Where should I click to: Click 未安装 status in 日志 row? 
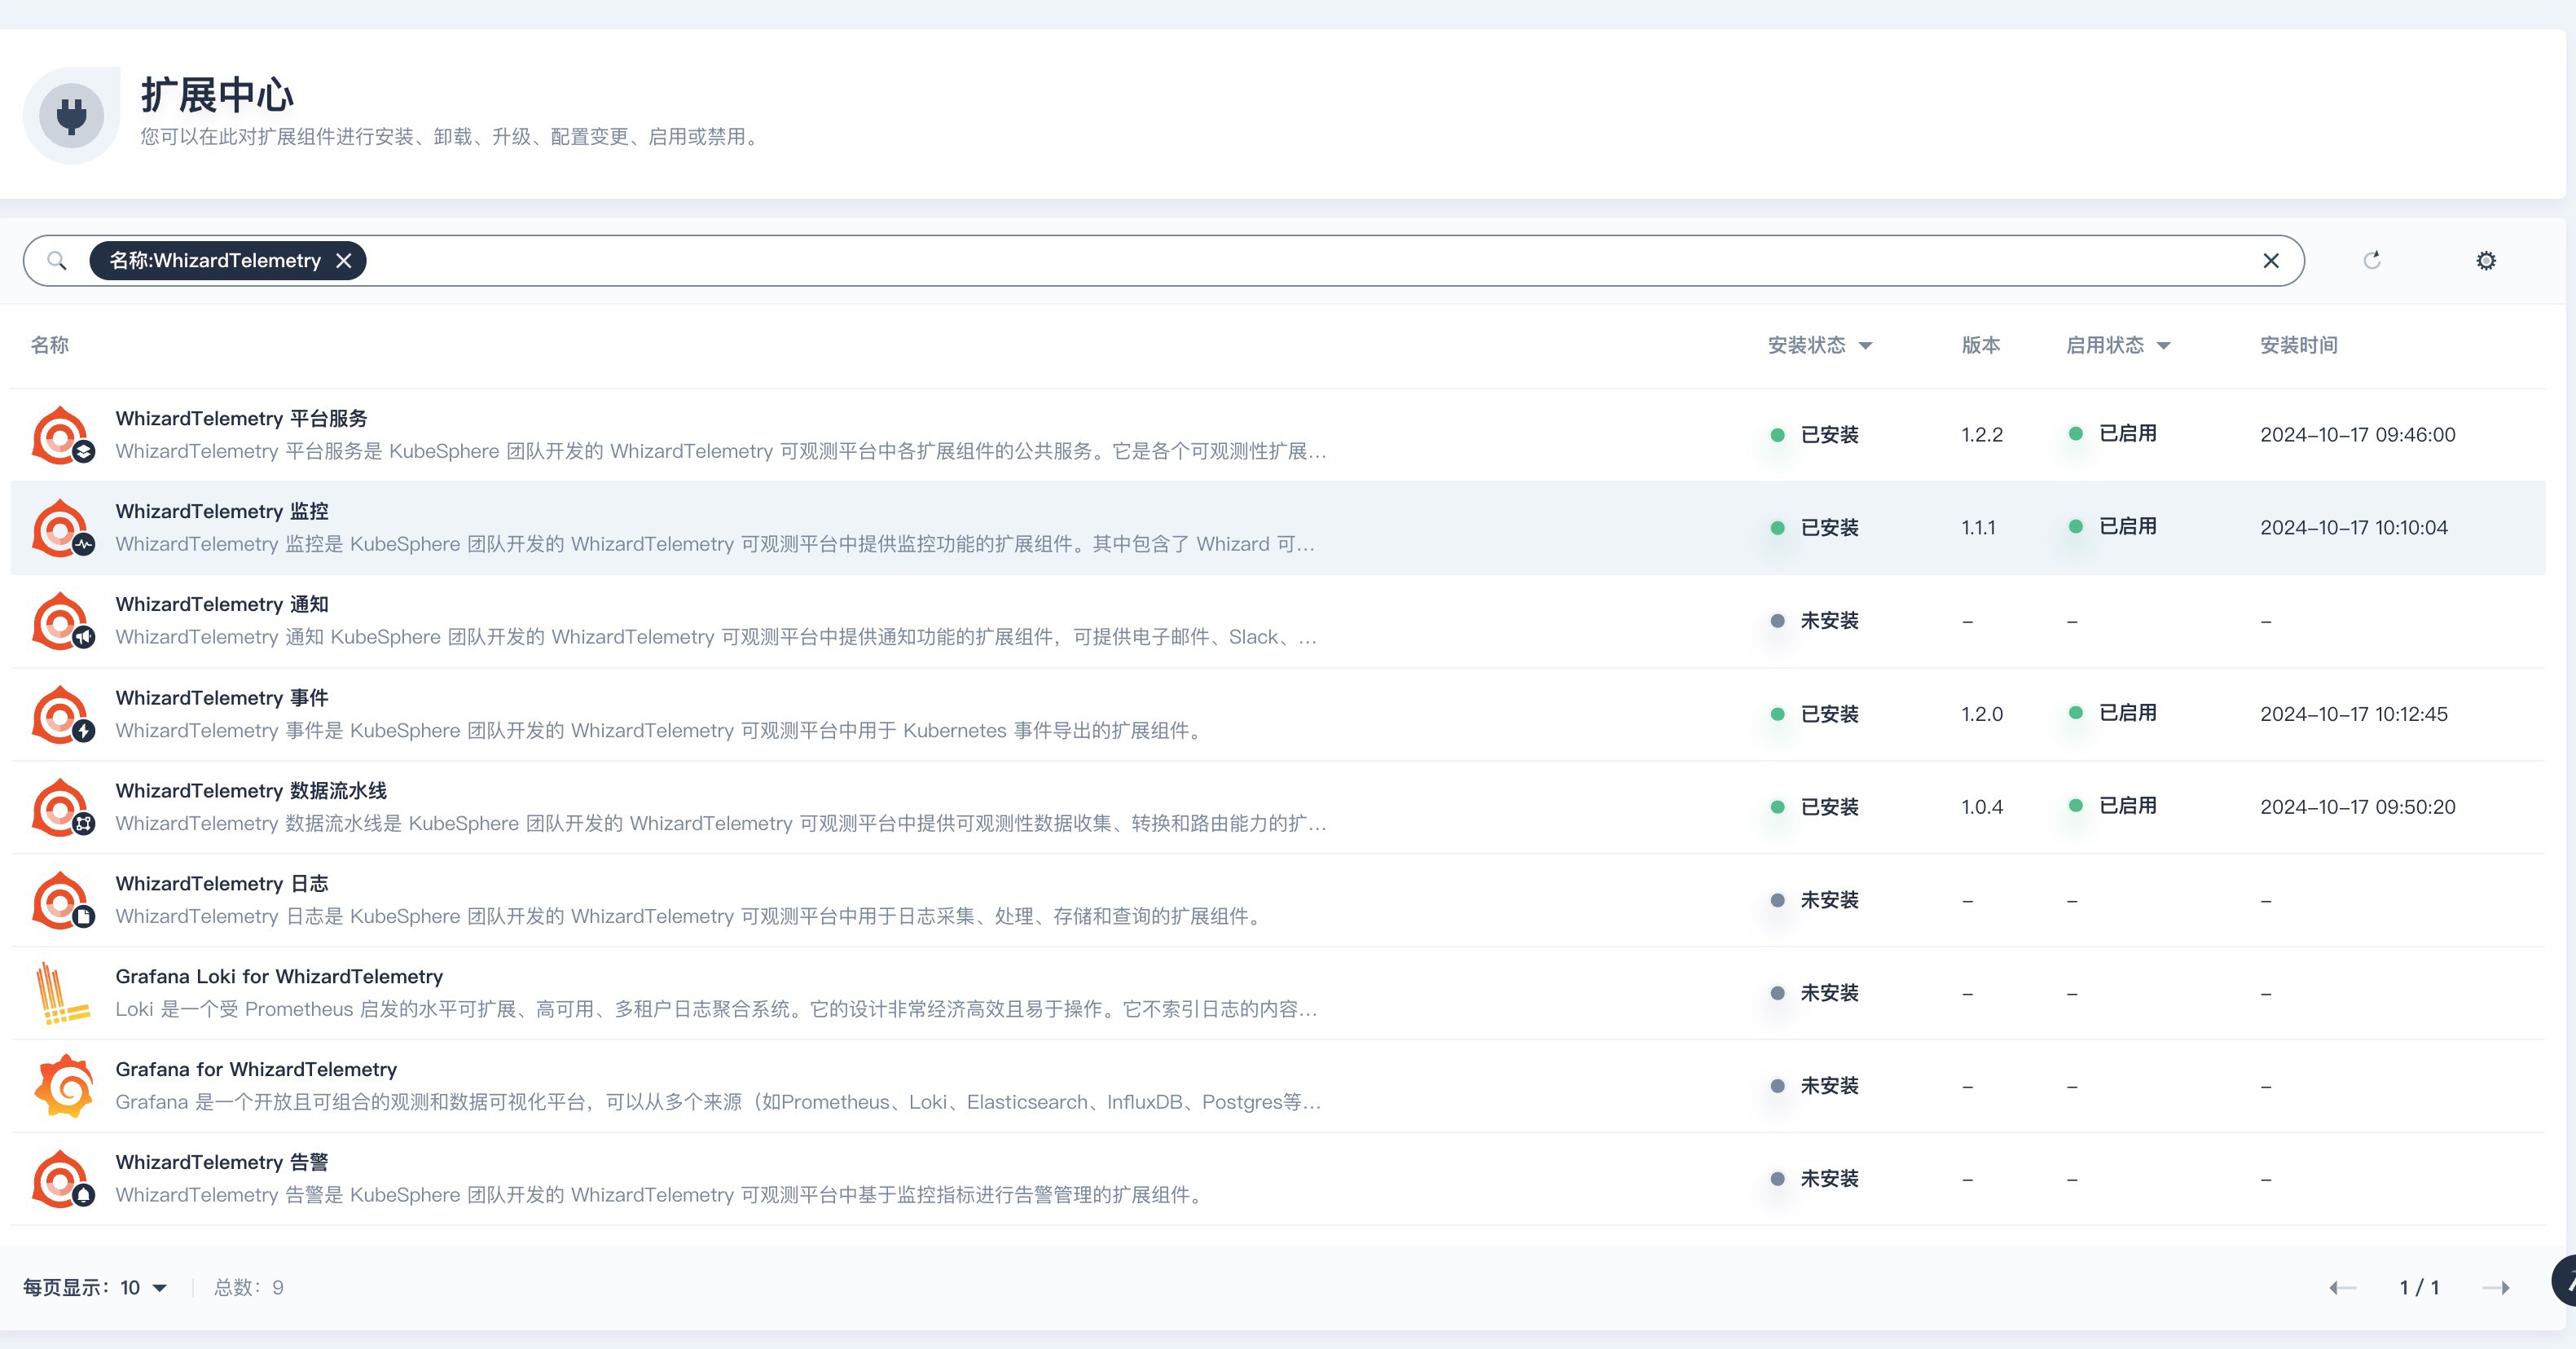tap(1814, 900)
